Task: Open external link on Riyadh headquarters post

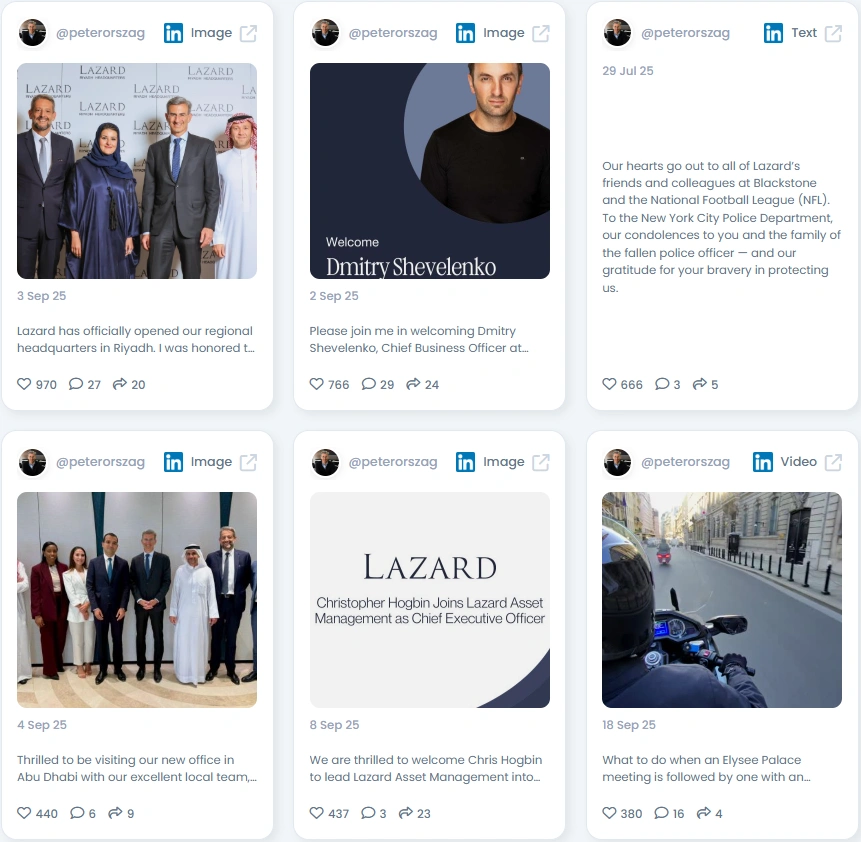Action: (x=248, y=34)
